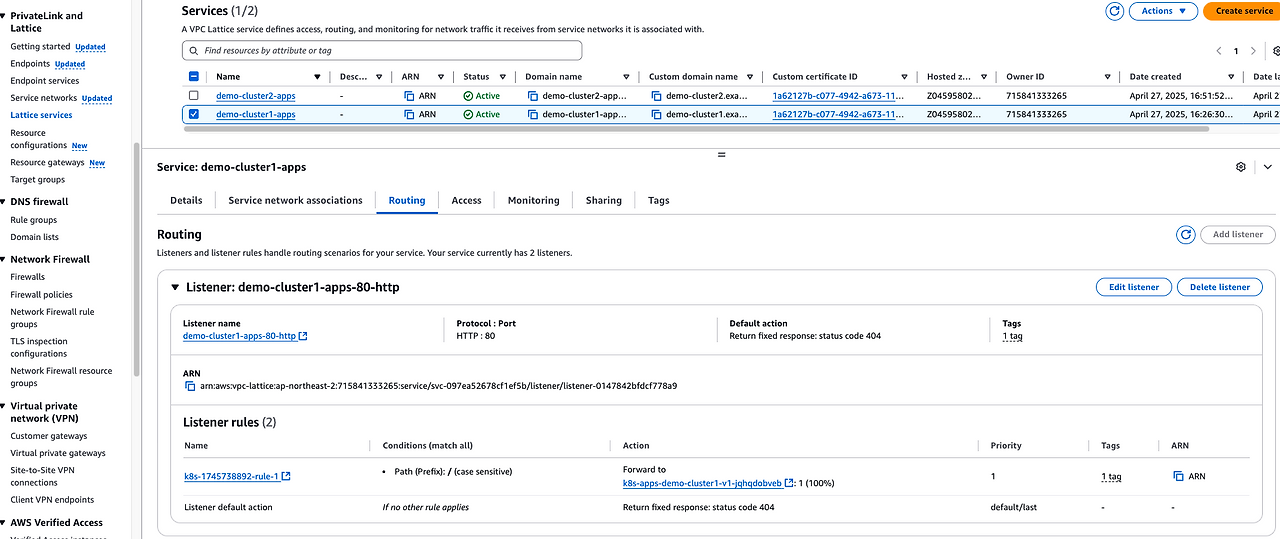Open target group k8s-apps-demo-cluster1-v1-jqhqdobveb link
The image size is (1280, 539).
coord(709,483)
